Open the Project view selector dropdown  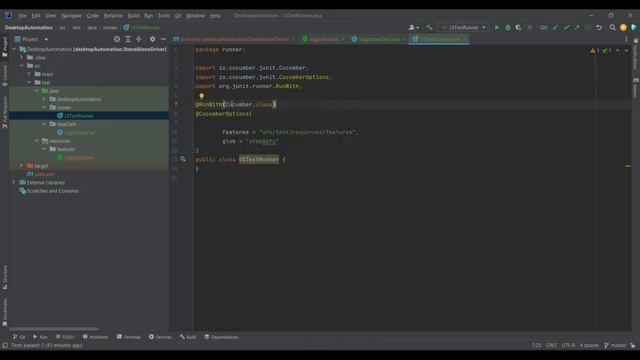click(x=31, y=39)
